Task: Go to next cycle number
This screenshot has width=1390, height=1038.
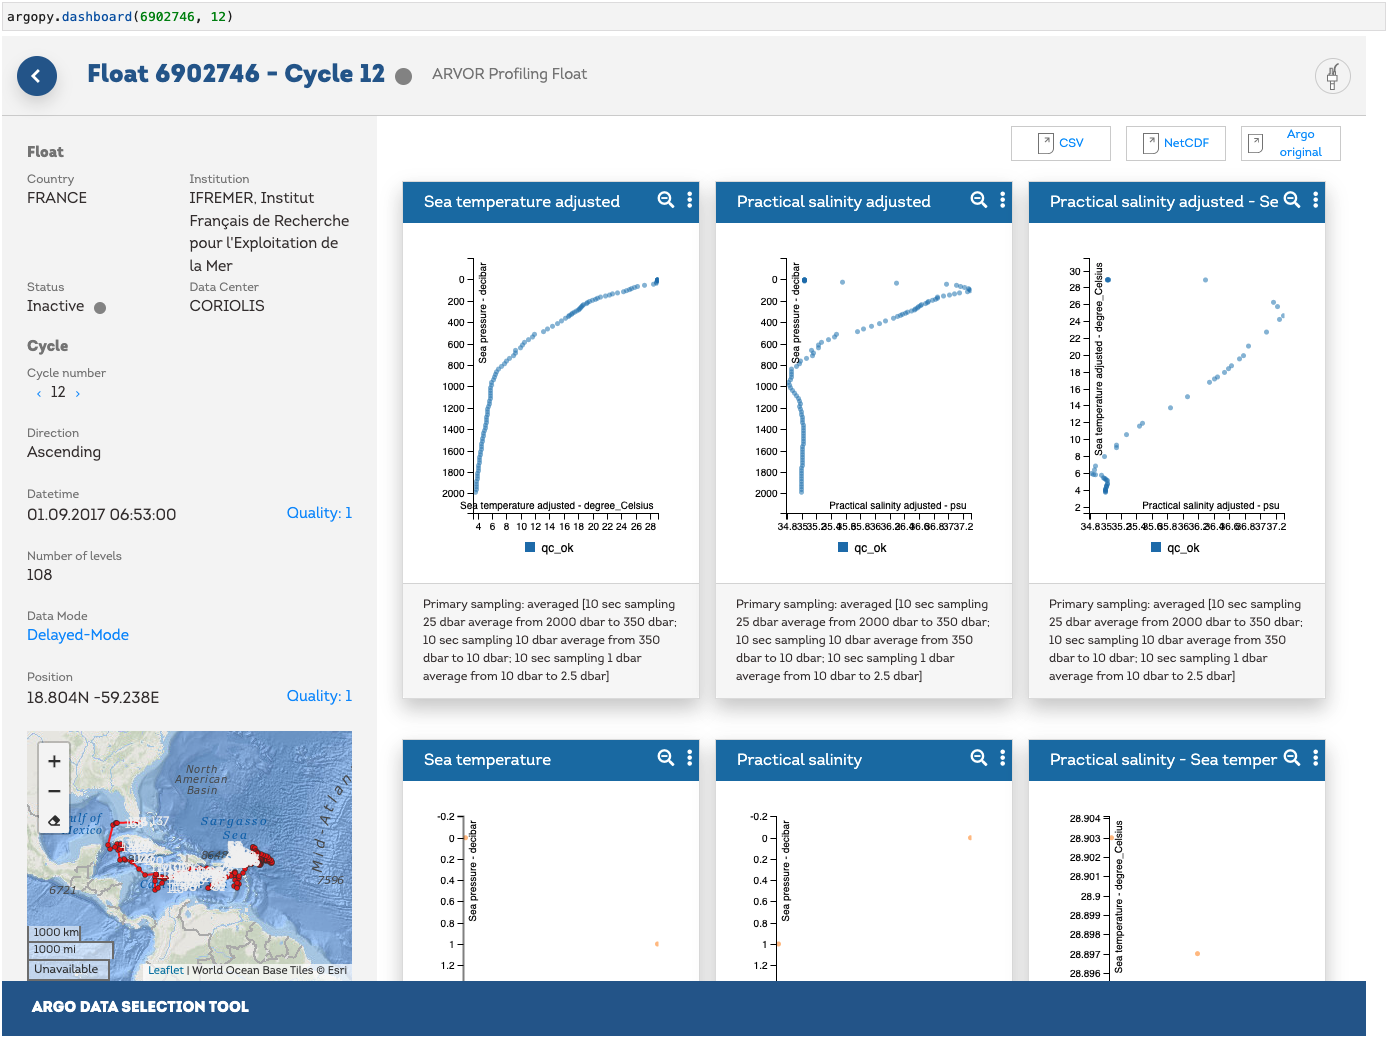Action: click(77, 394)
